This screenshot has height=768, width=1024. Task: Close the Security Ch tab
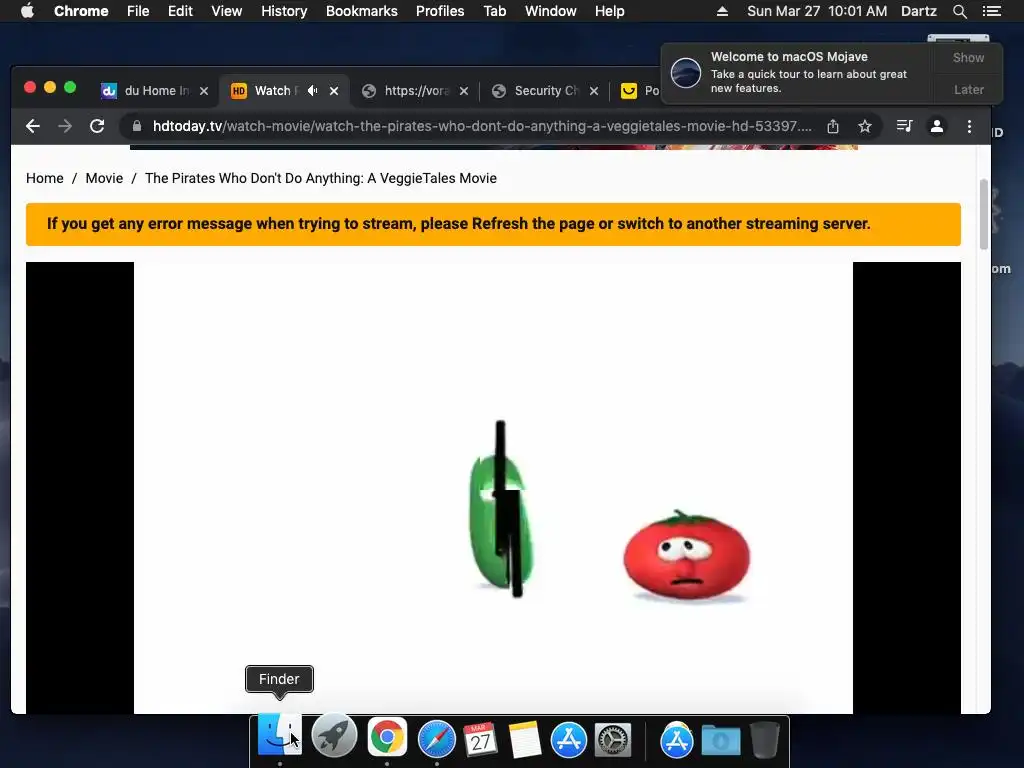click(x=594, y=91)
